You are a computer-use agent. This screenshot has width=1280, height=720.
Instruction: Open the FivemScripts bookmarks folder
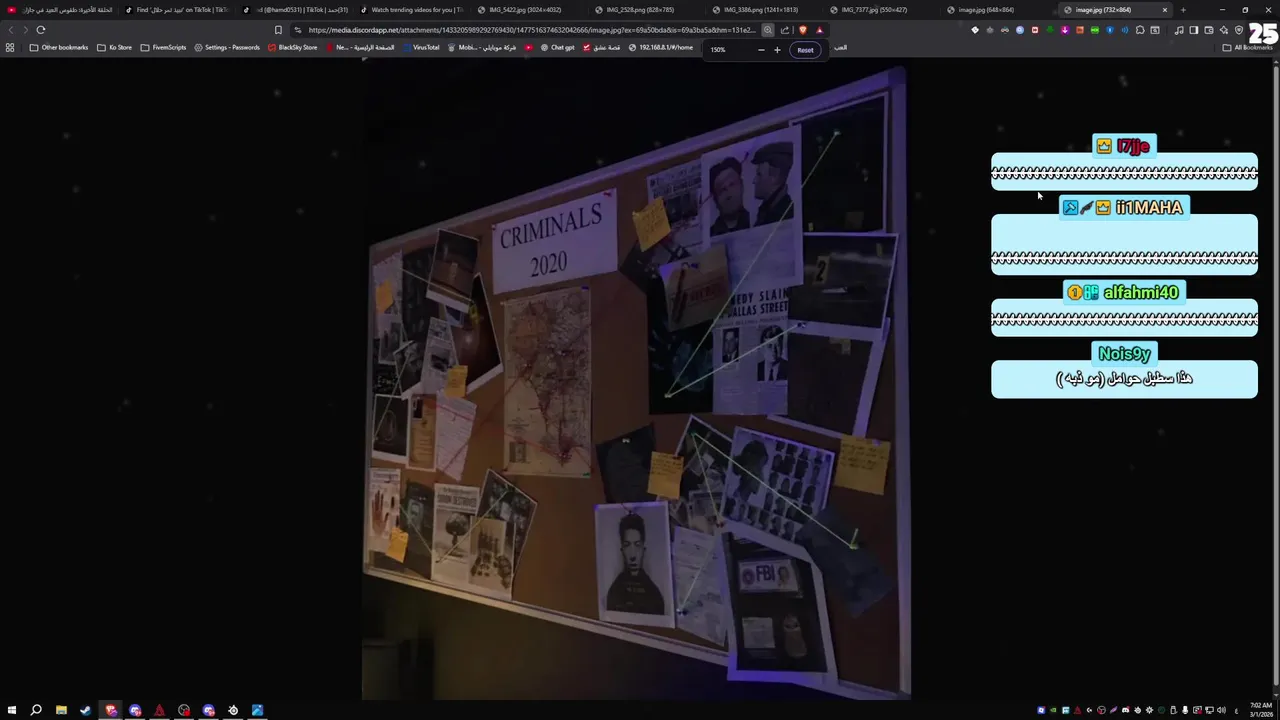pyautogui.click(x=163, y=47)
